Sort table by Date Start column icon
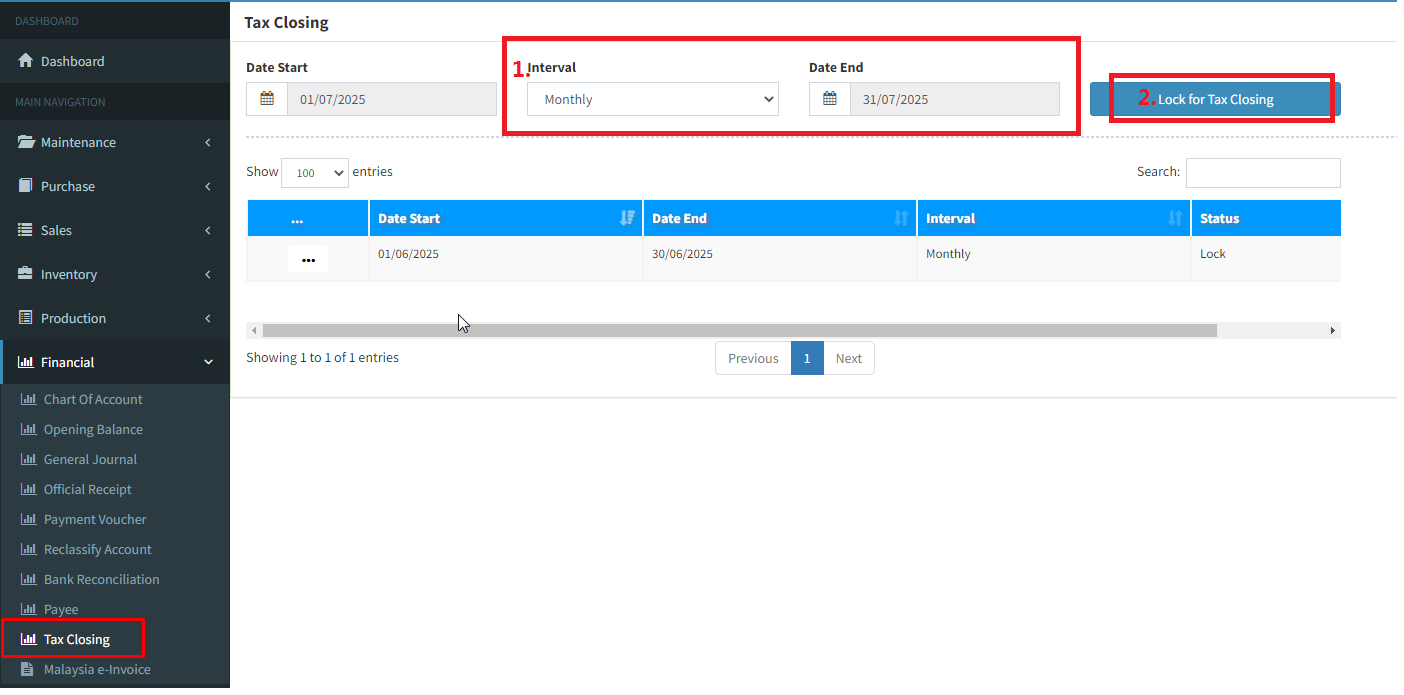1404x695 pixels. 627,218
